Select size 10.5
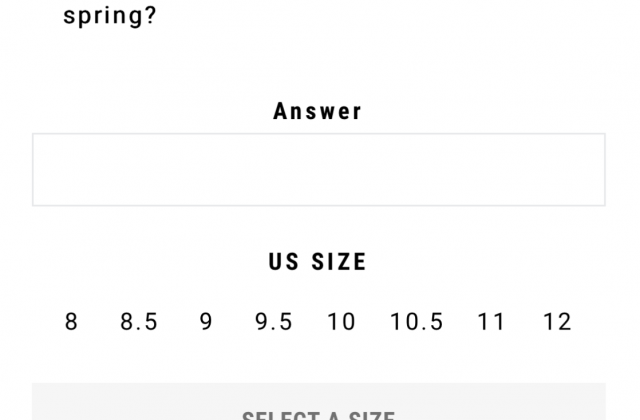This screenshot has height=420, width=640. click(416, 322)
